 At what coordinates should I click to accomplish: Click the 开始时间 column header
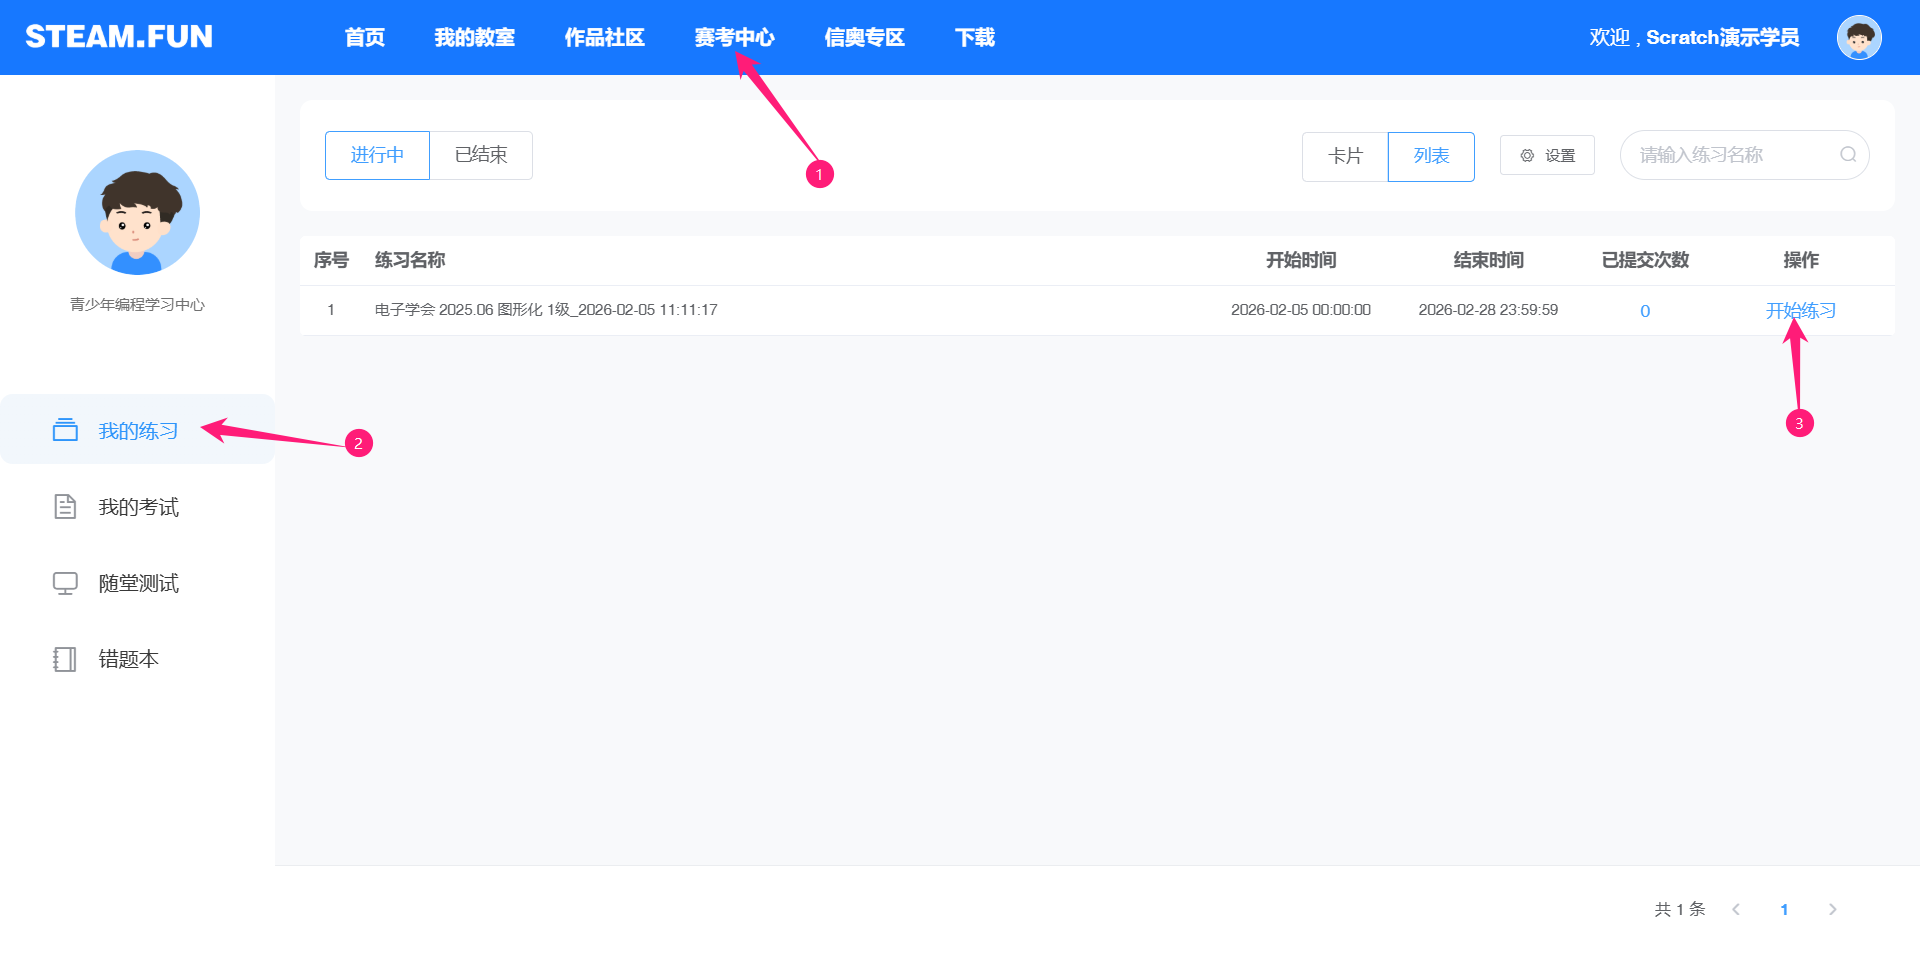click(1301, 260)
